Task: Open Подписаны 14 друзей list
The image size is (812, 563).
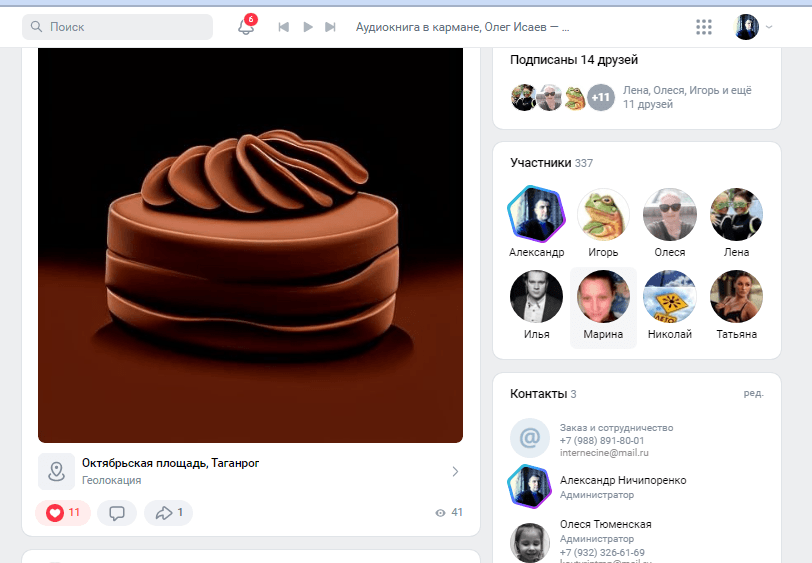Action: point(574,60)
